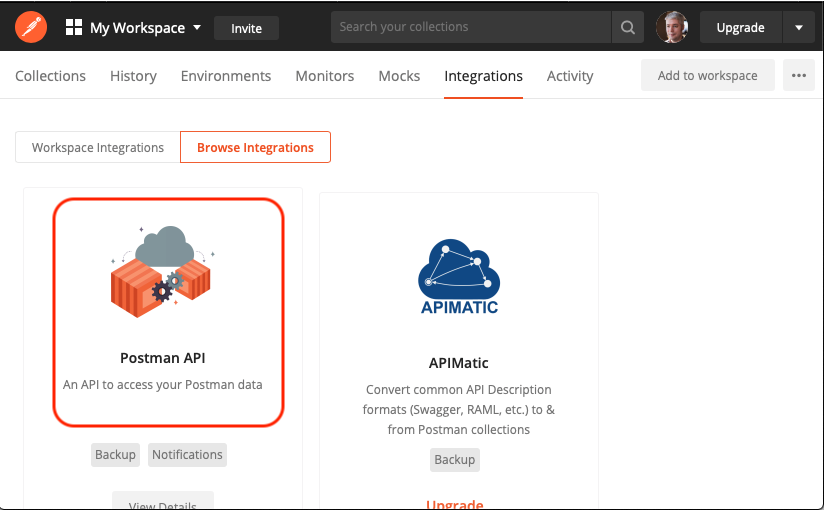Switch to the Environments tab
The height and width of the screenshot is (510, 824).
[226, 76]
